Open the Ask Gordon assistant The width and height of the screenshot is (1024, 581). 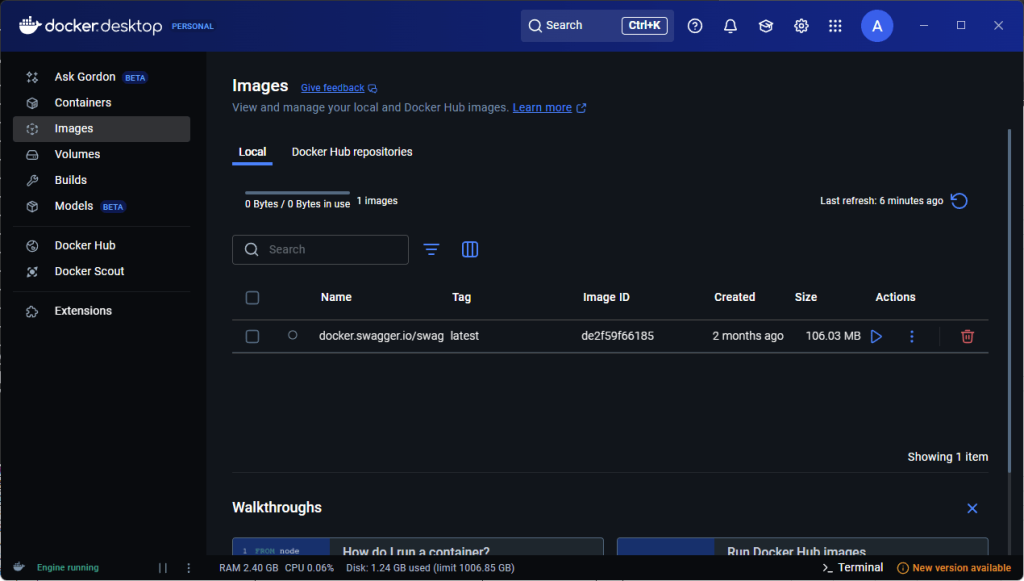pos(101,77)
